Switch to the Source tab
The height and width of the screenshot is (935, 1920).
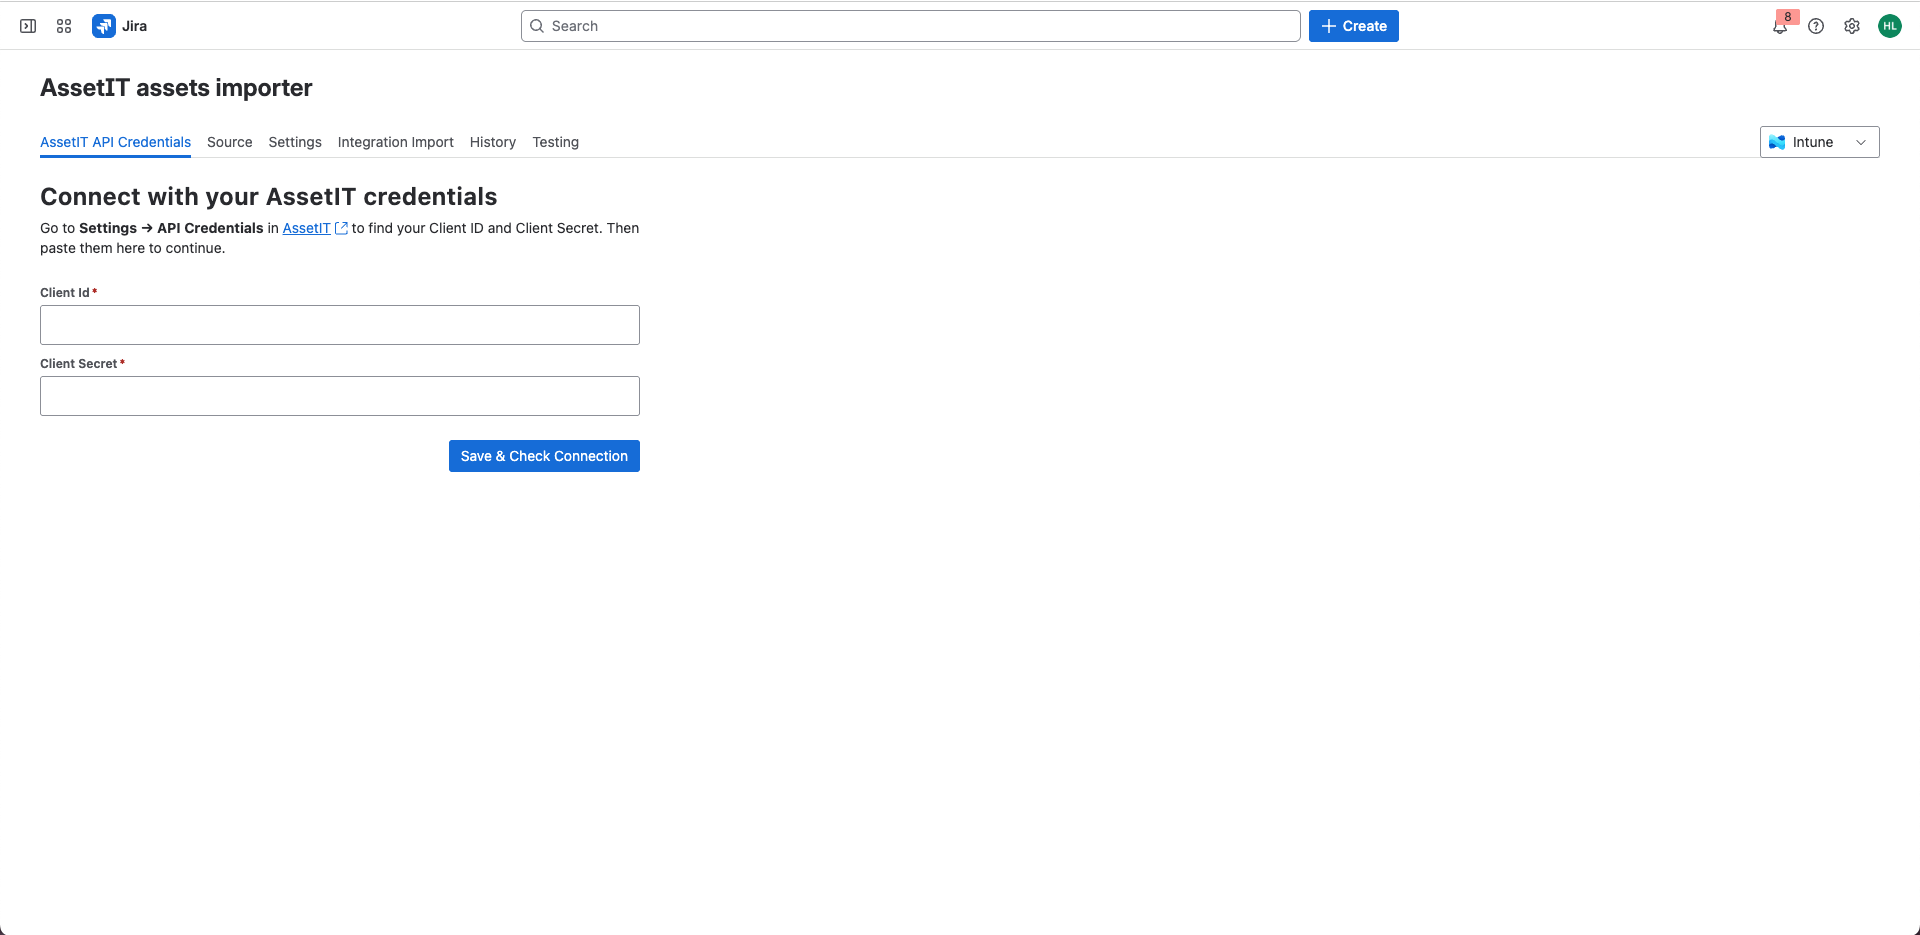(x=229, y=142)
